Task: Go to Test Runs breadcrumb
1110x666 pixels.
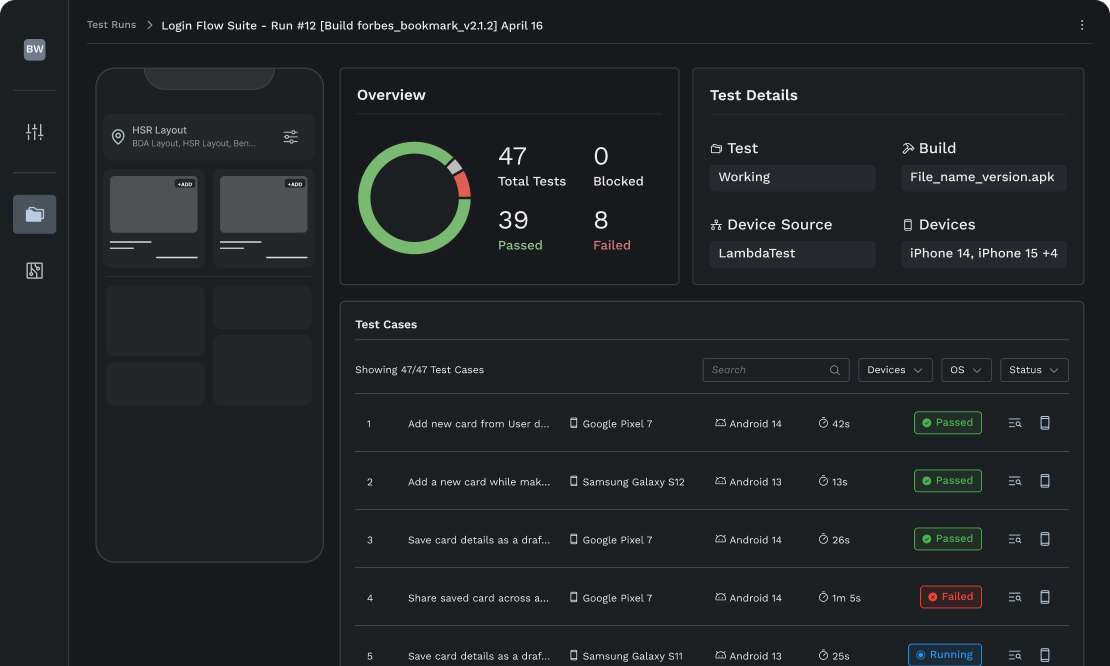Action: tap(111, 25)
